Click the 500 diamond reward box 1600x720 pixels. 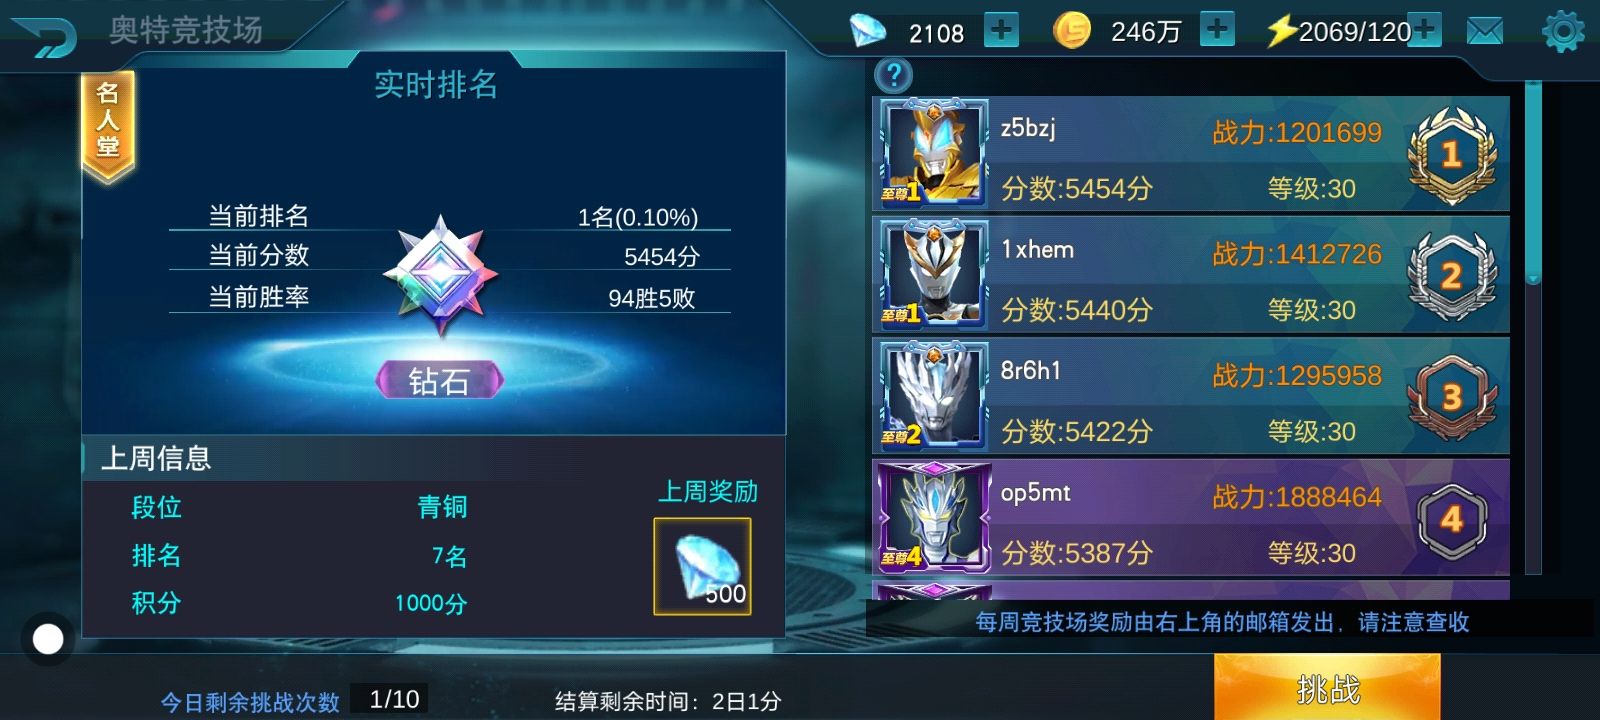pos(702,566)
